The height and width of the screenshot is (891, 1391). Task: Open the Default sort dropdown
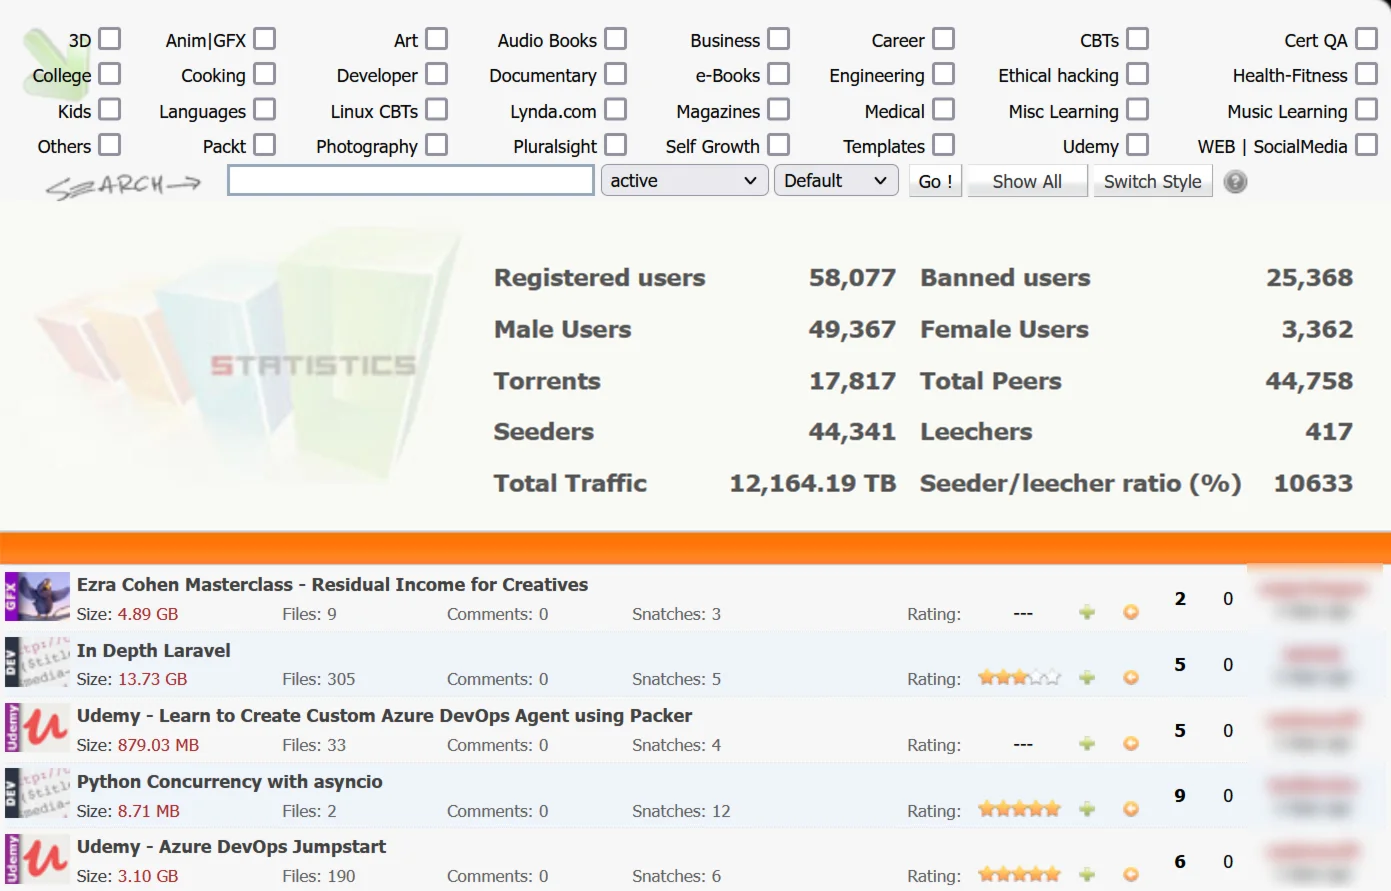836,181
